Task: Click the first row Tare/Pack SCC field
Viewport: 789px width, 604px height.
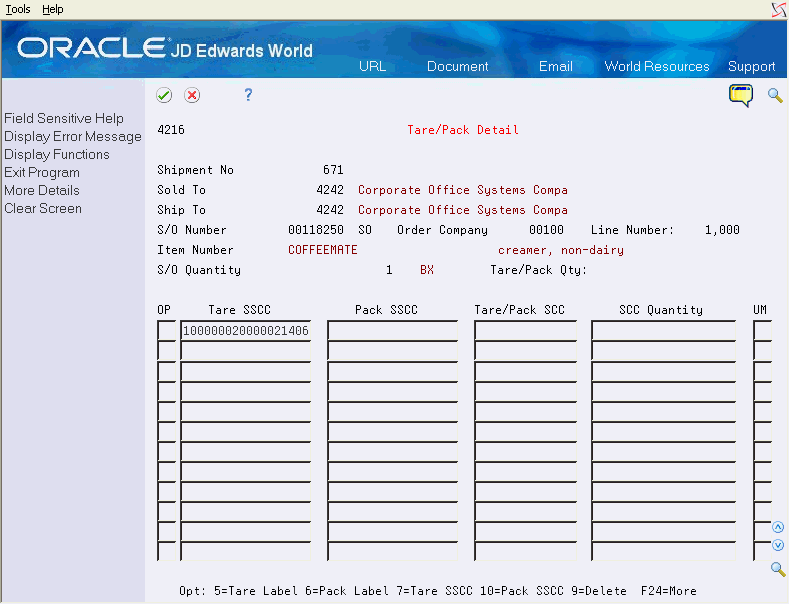Action: 525,331
